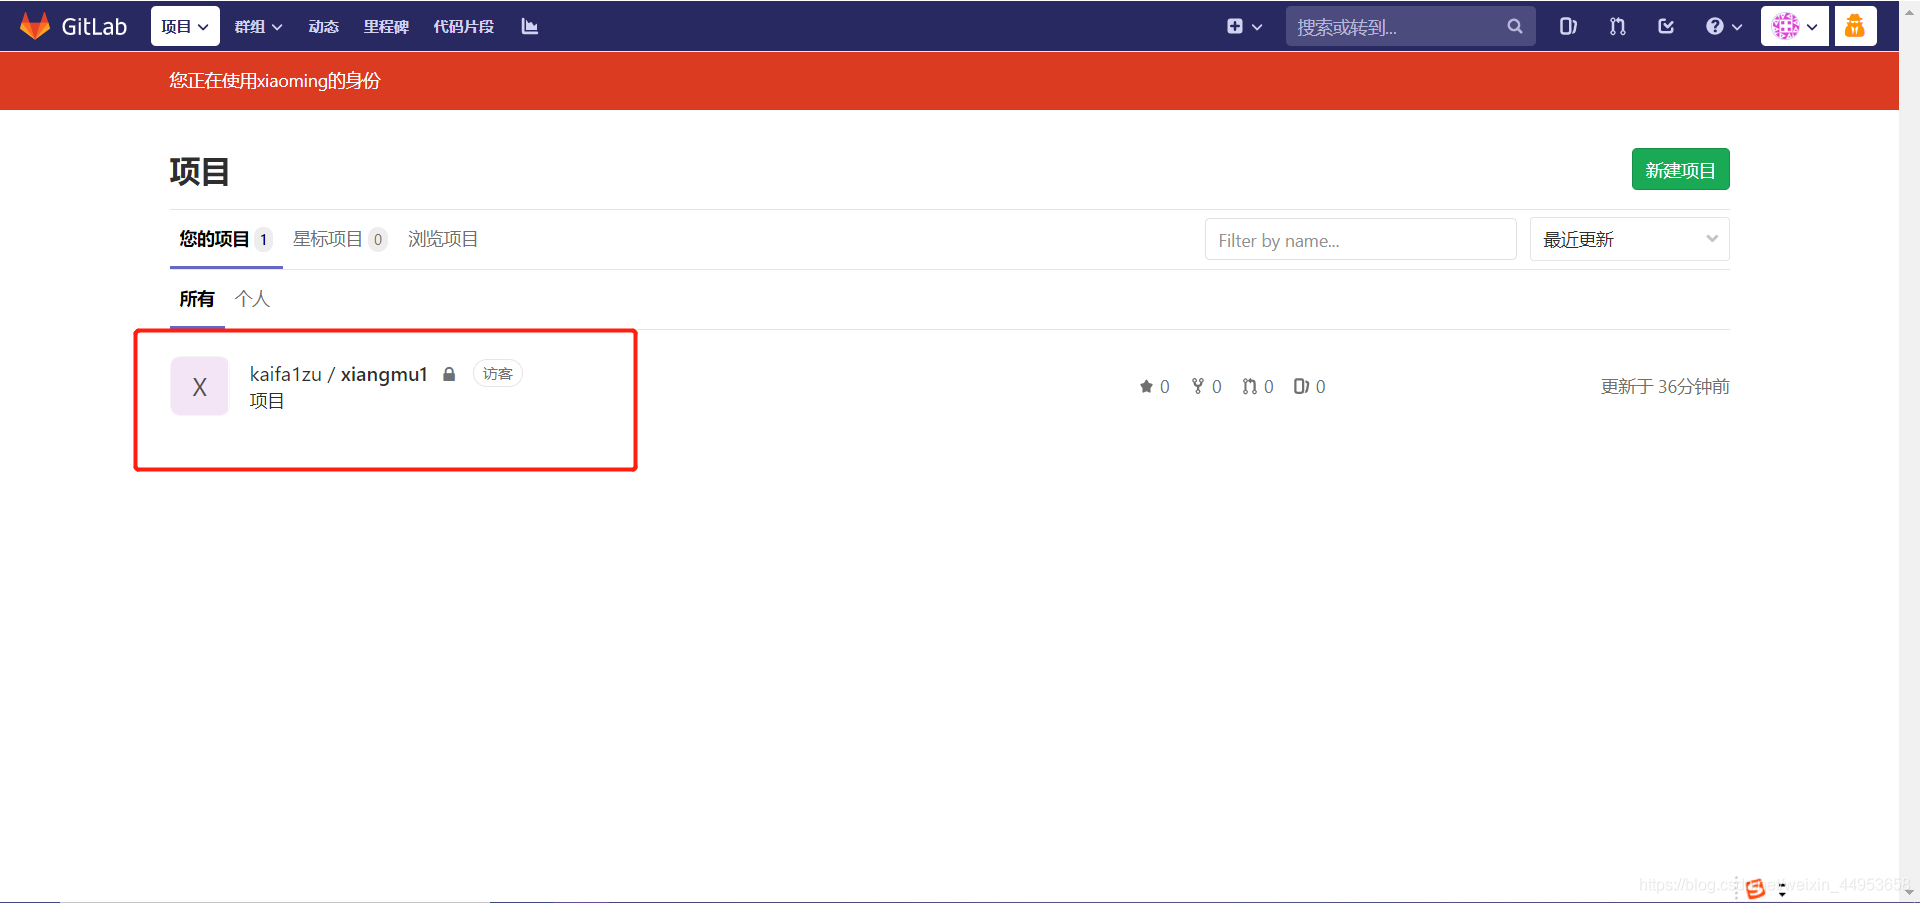Open the 最近更新 sort dropdown
Image resolution: width=1920 pixels, height=903 pixels.
point(1629,240)
